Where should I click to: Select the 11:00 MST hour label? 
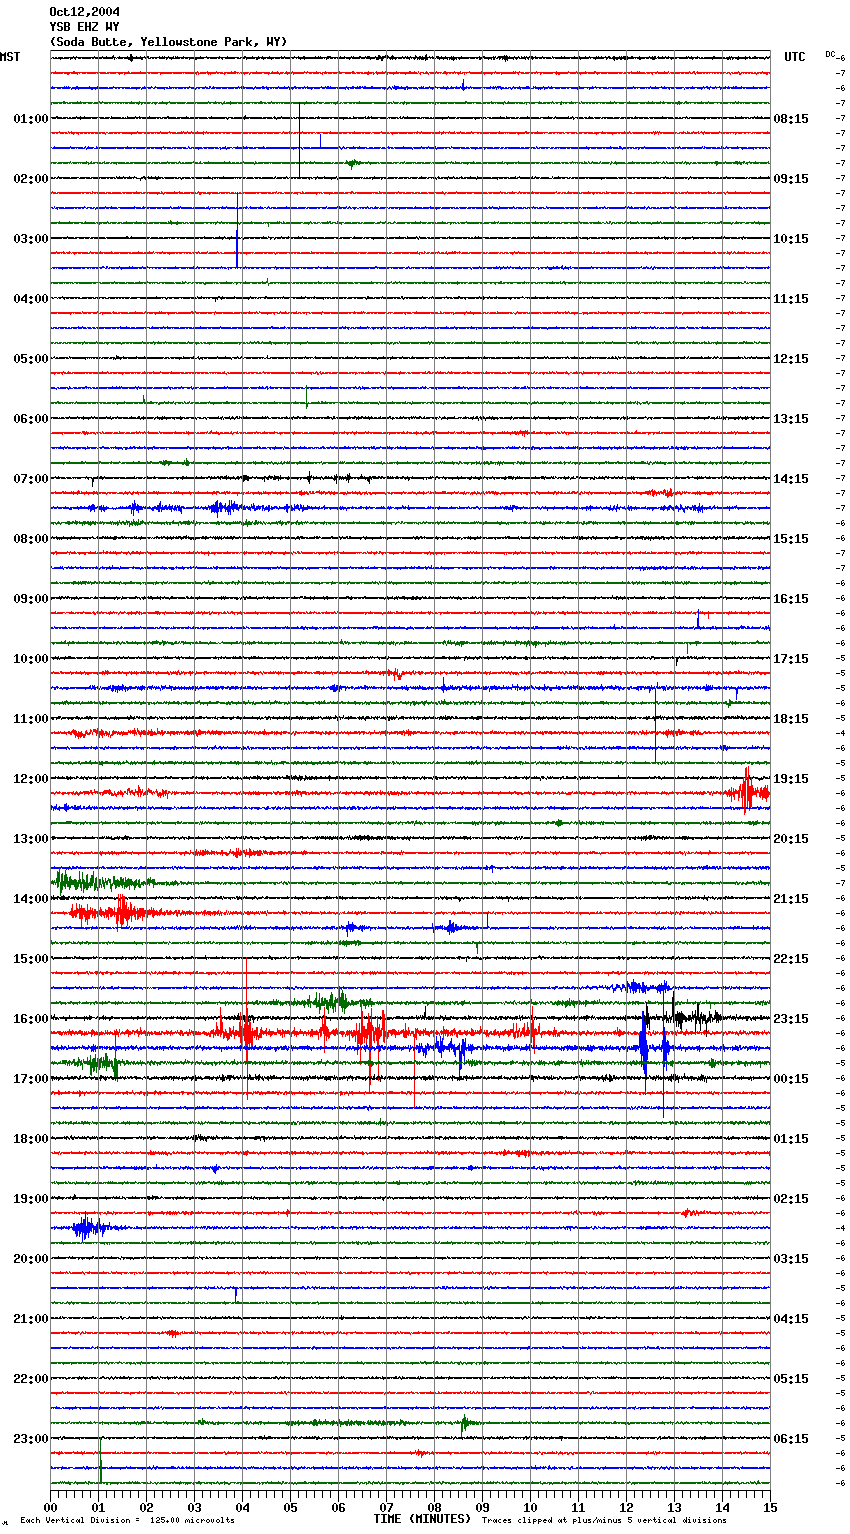pyautogui.click(x=31, y=719)
